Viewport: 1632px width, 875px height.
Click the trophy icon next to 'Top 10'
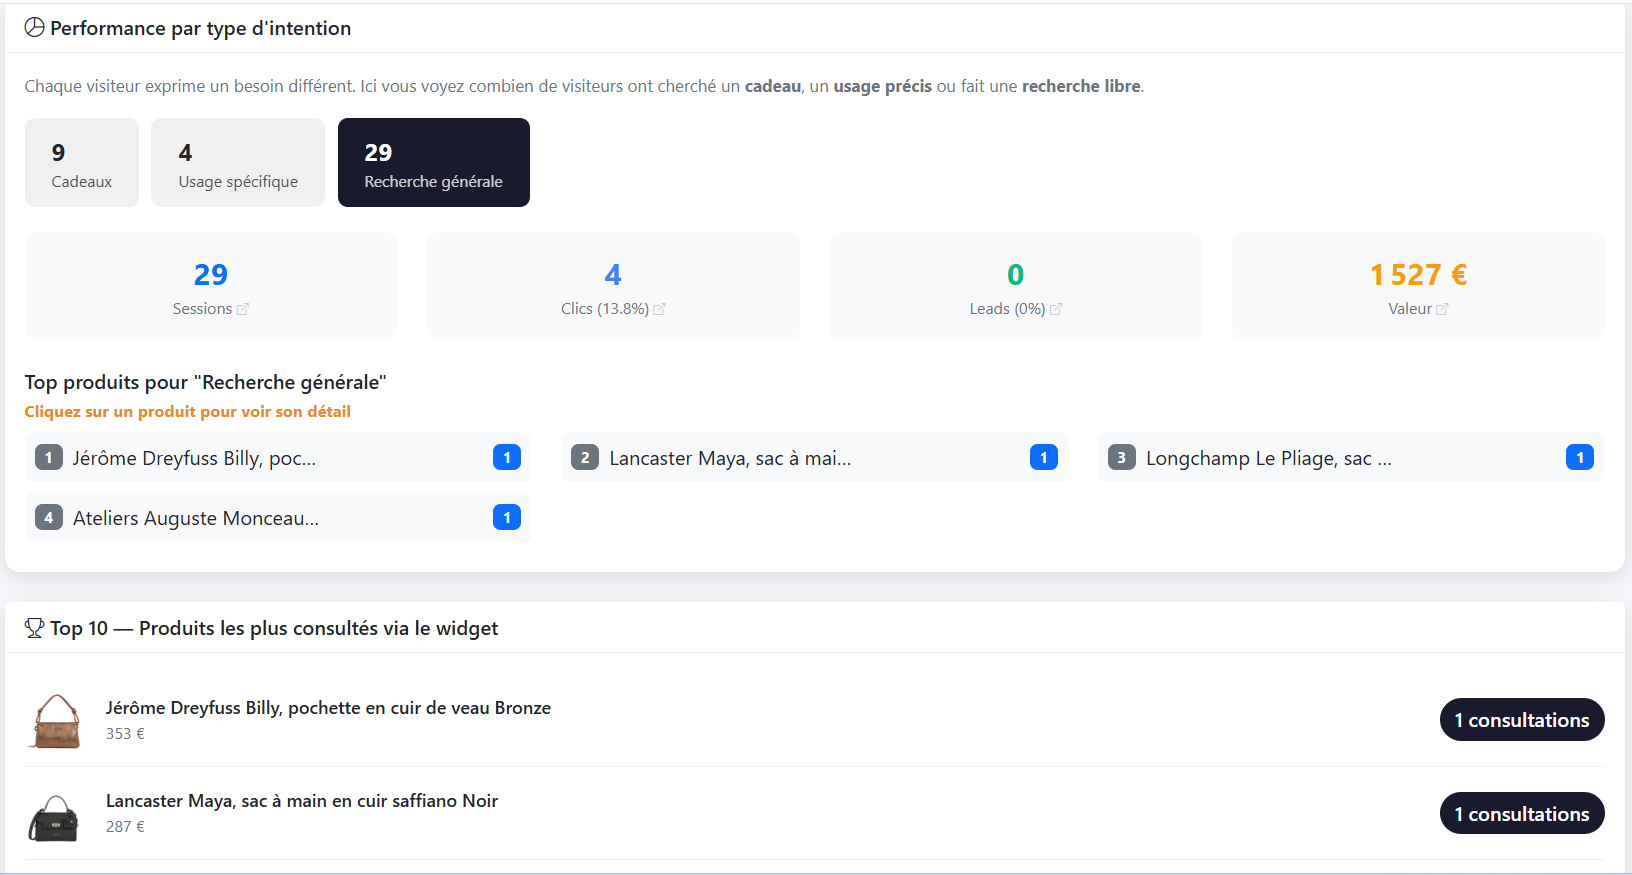click(x=33, y=628)
